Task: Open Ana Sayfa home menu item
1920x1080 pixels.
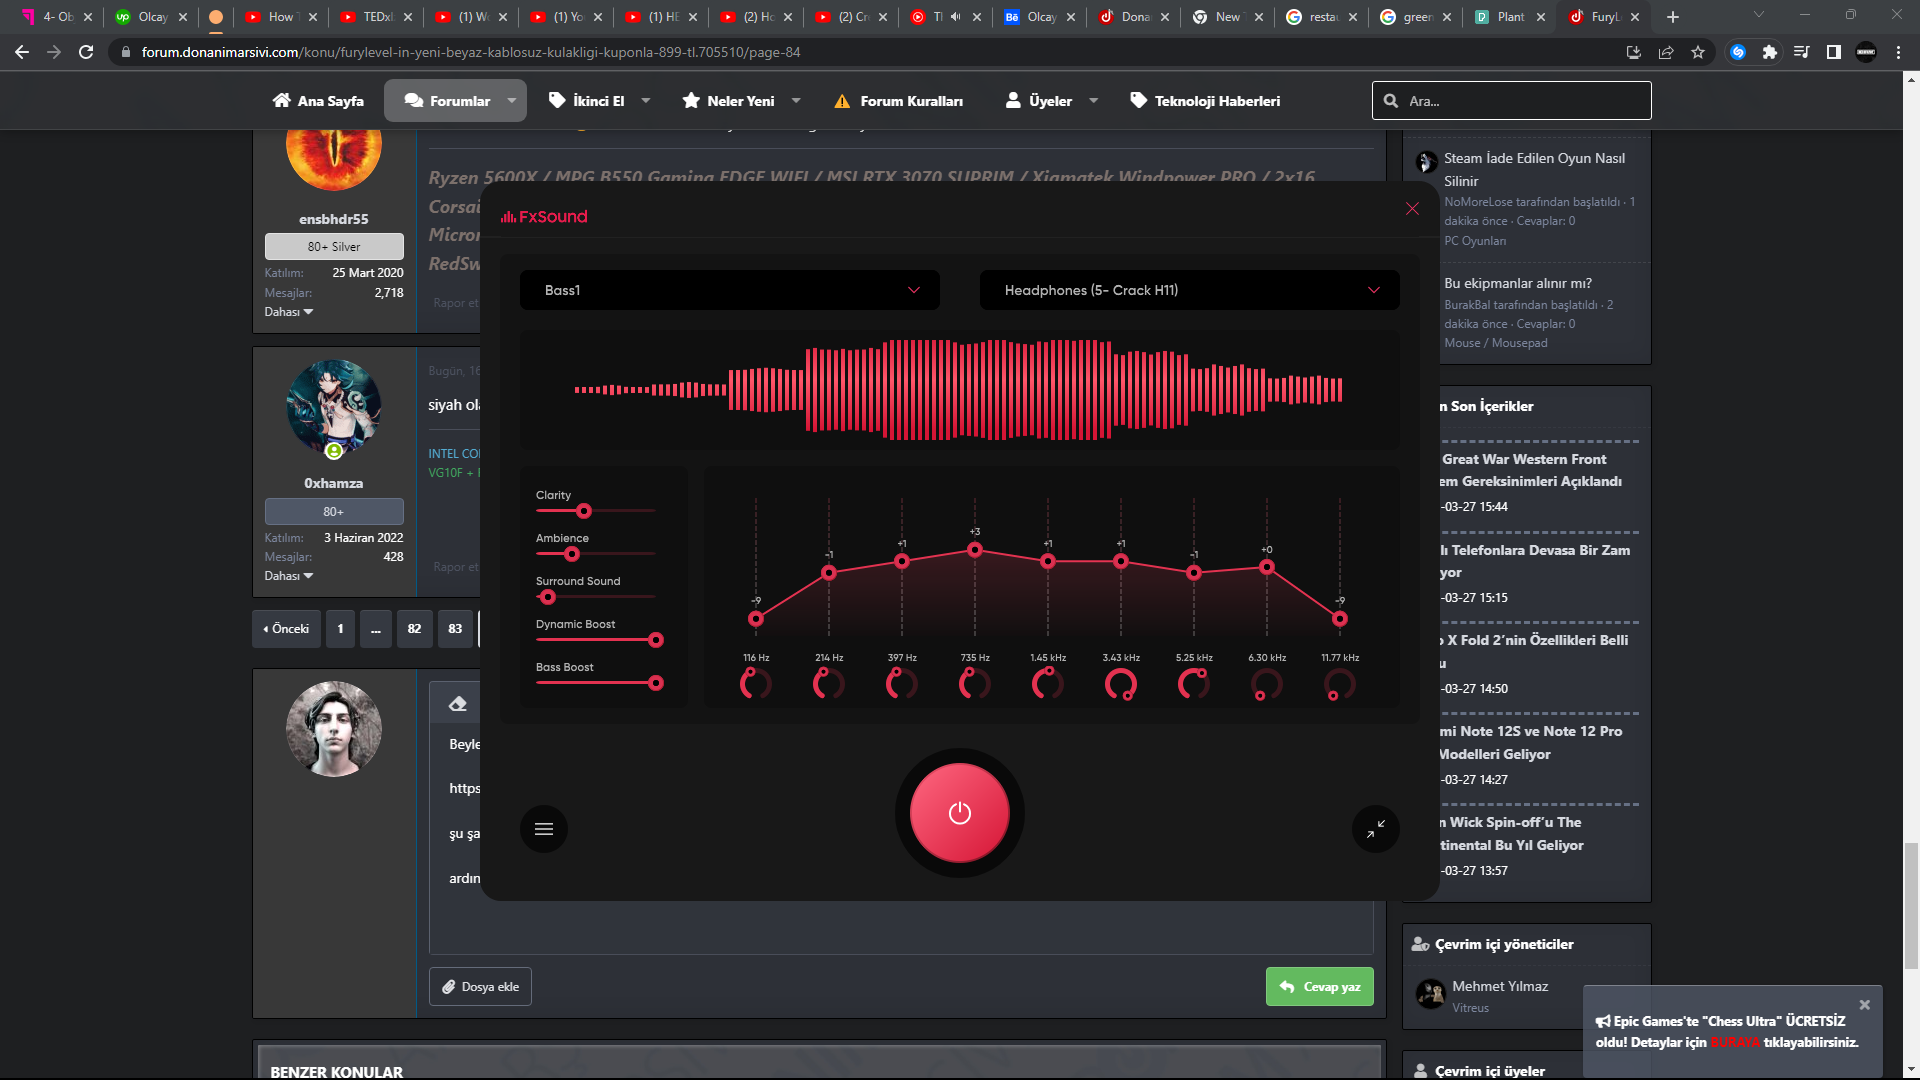Action: coord(318,101)
